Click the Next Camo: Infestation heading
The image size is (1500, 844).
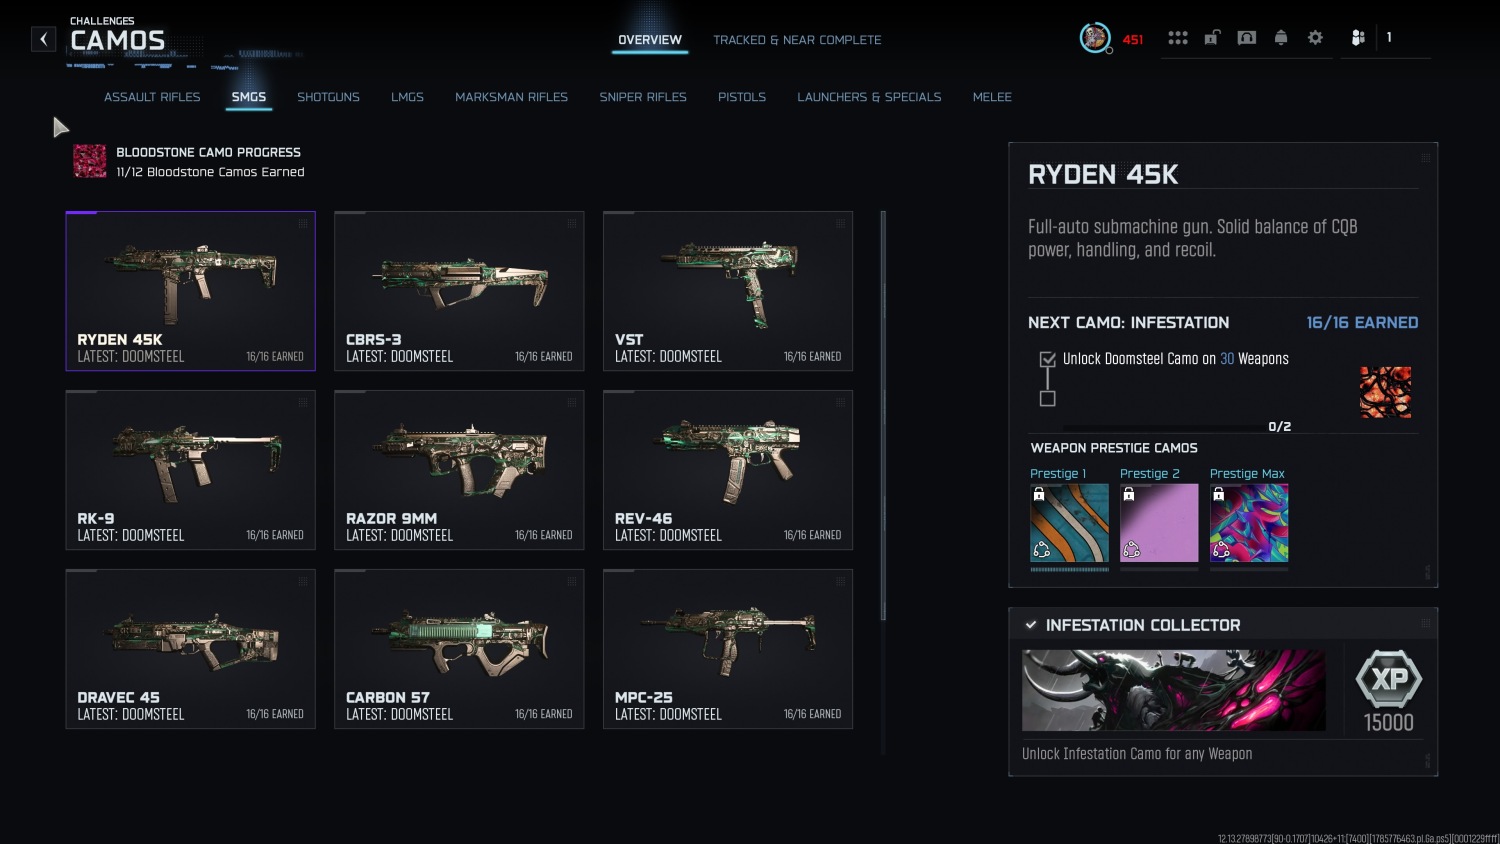pos(1128,322)
